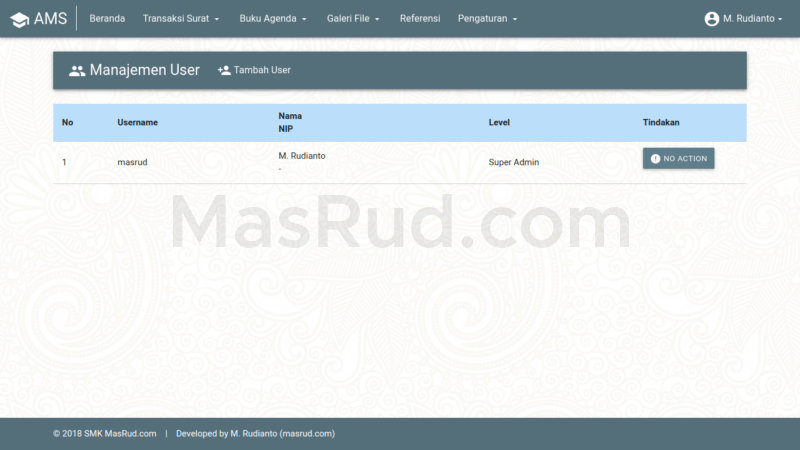
Task: Click the Level column header
Action: point(499,122)
